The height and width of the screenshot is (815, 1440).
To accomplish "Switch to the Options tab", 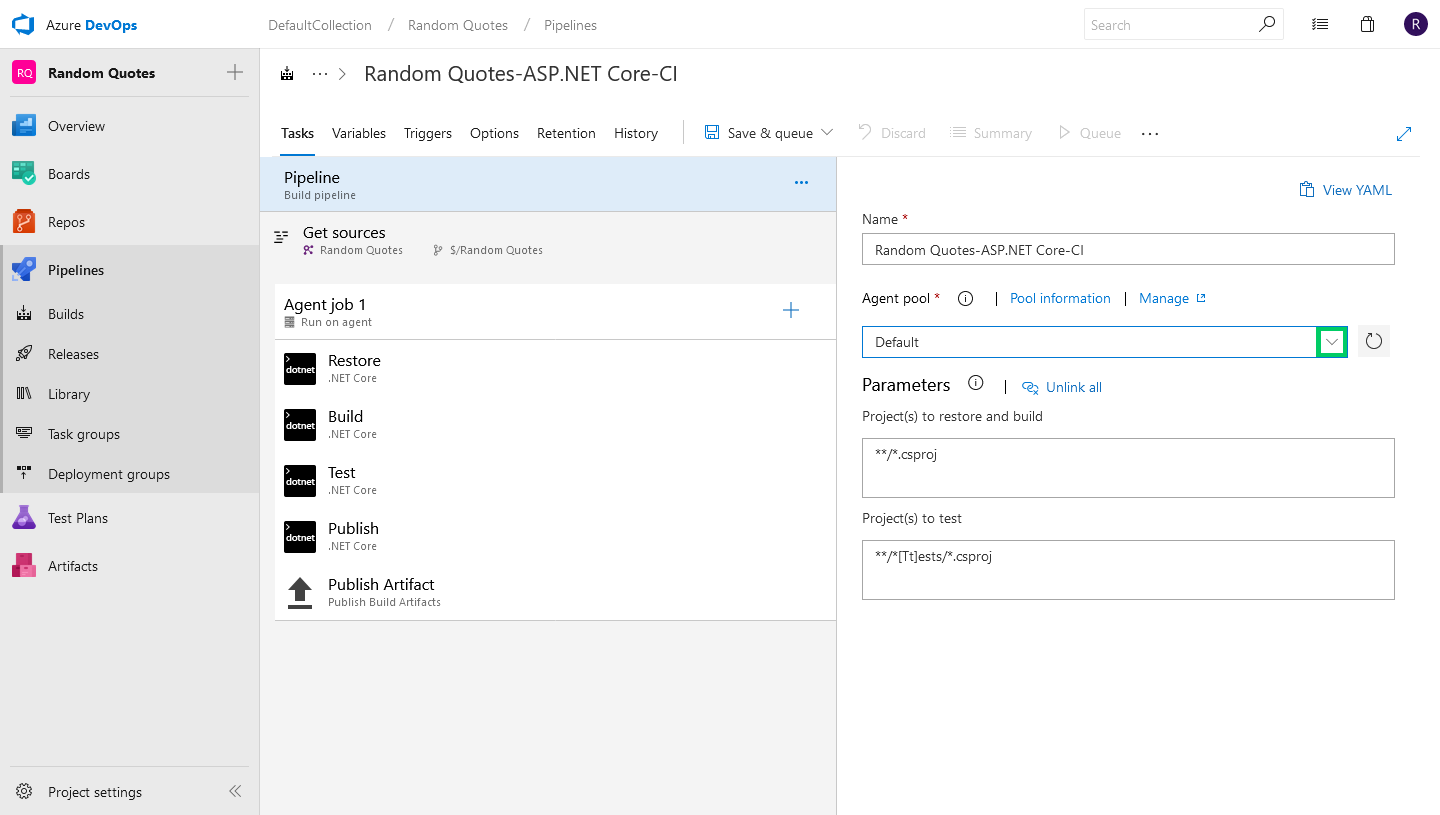I will pos(494,133).
